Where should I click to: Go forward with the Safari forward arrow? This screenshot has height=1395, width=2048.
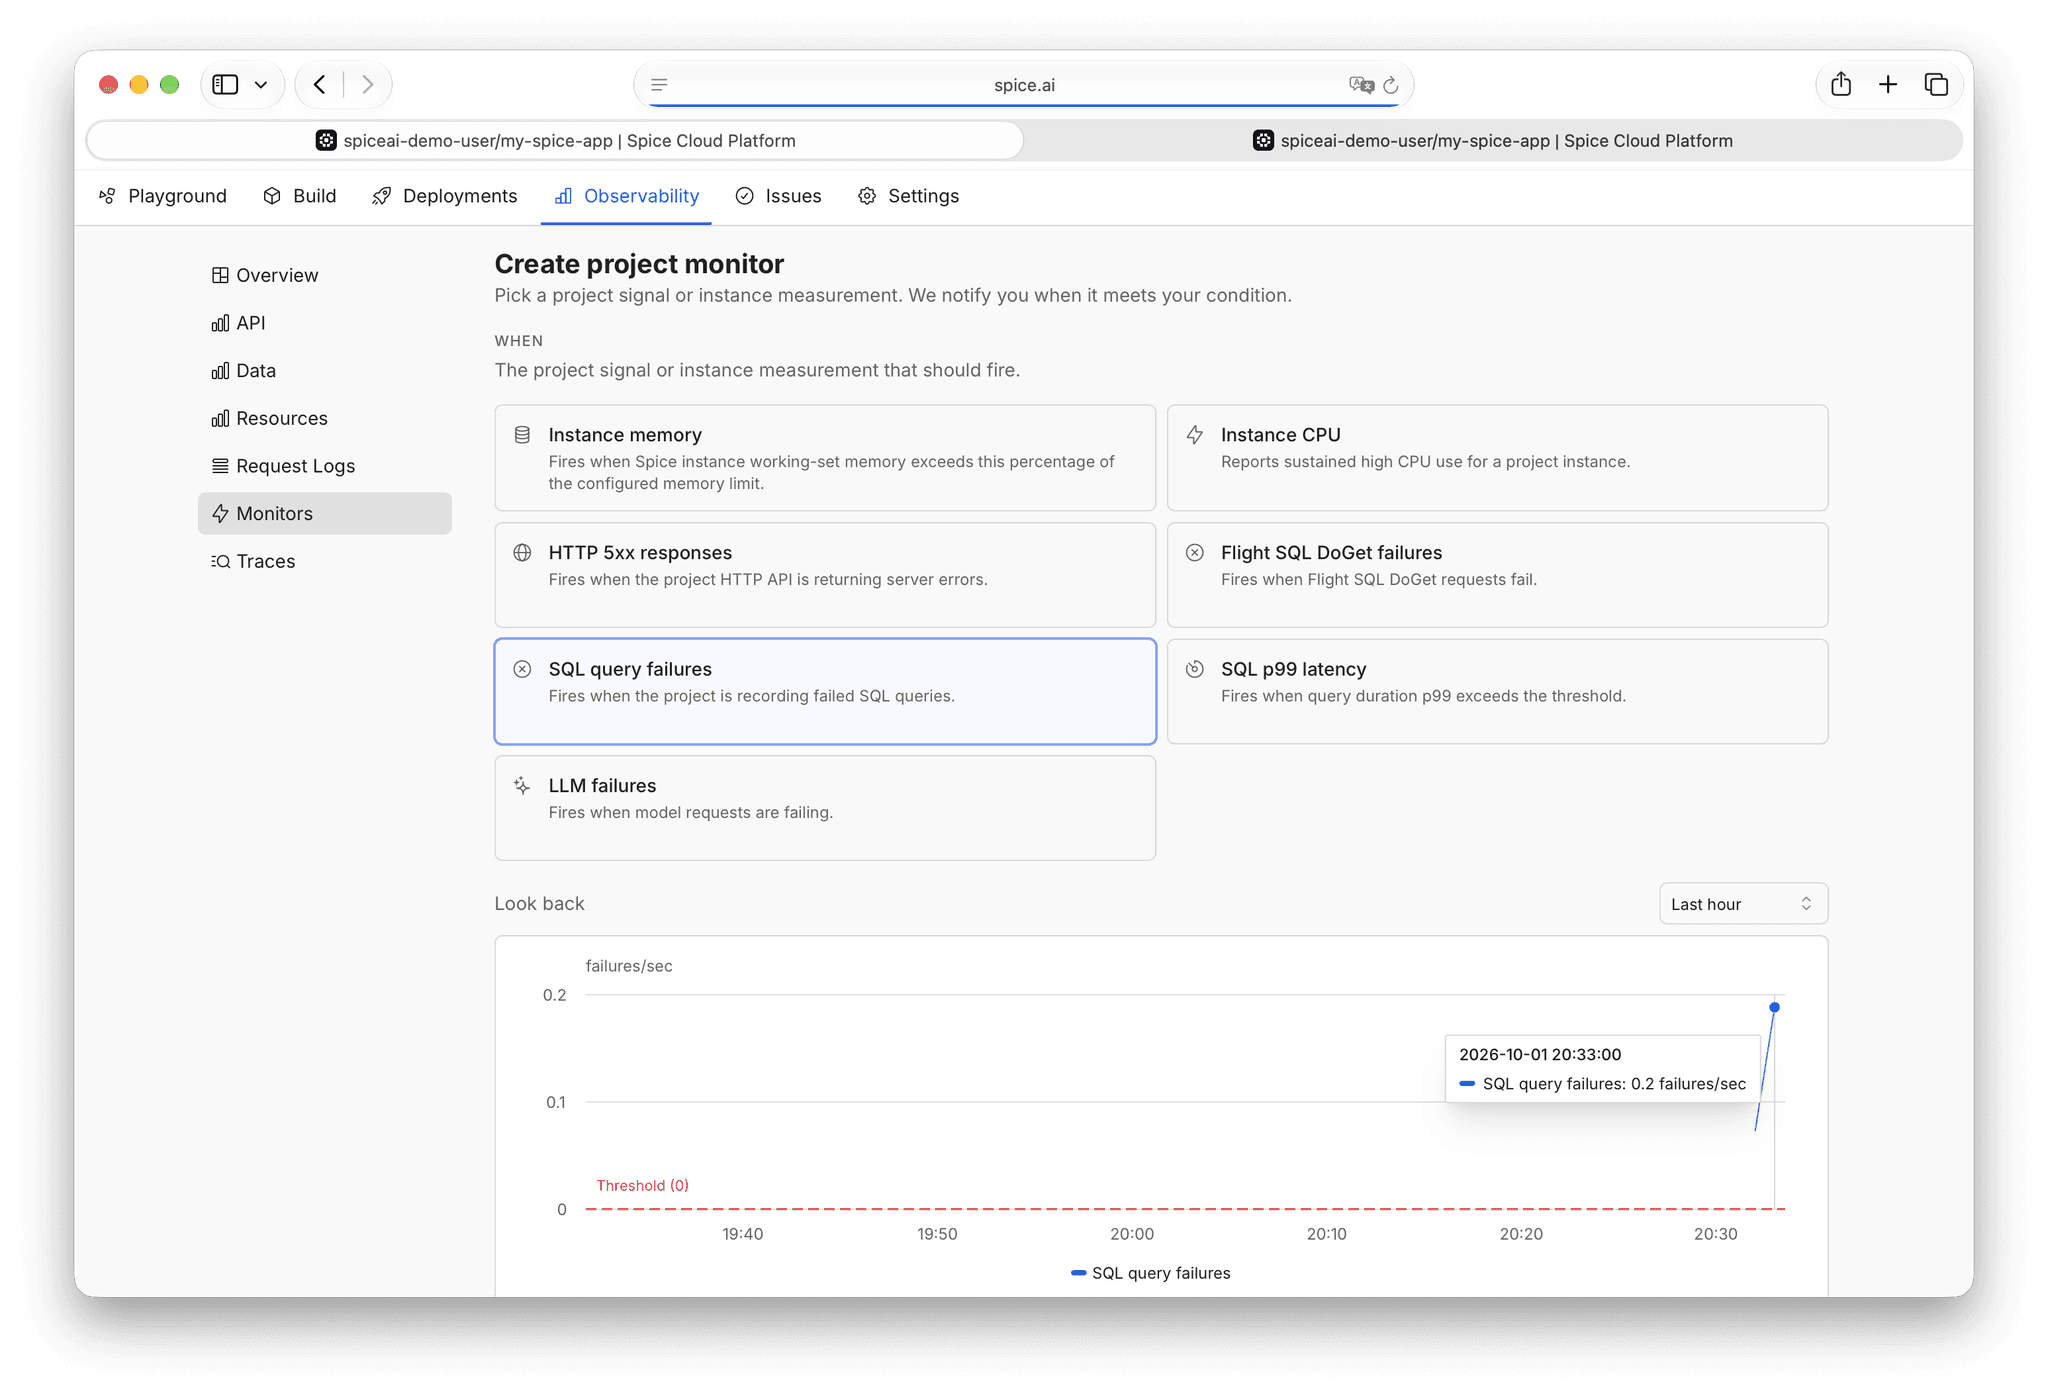point(367,85)
